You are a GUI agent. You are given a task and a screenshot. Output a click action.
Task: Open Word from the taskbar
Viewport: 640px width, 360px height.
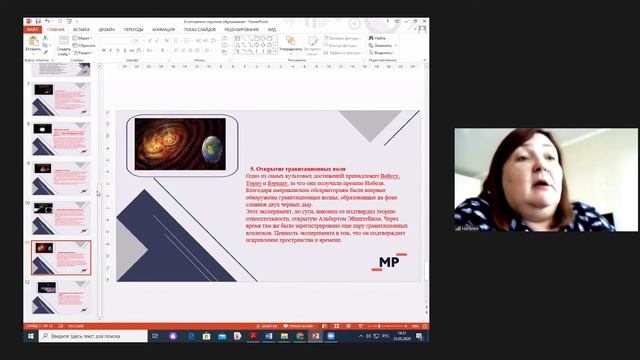269,336
